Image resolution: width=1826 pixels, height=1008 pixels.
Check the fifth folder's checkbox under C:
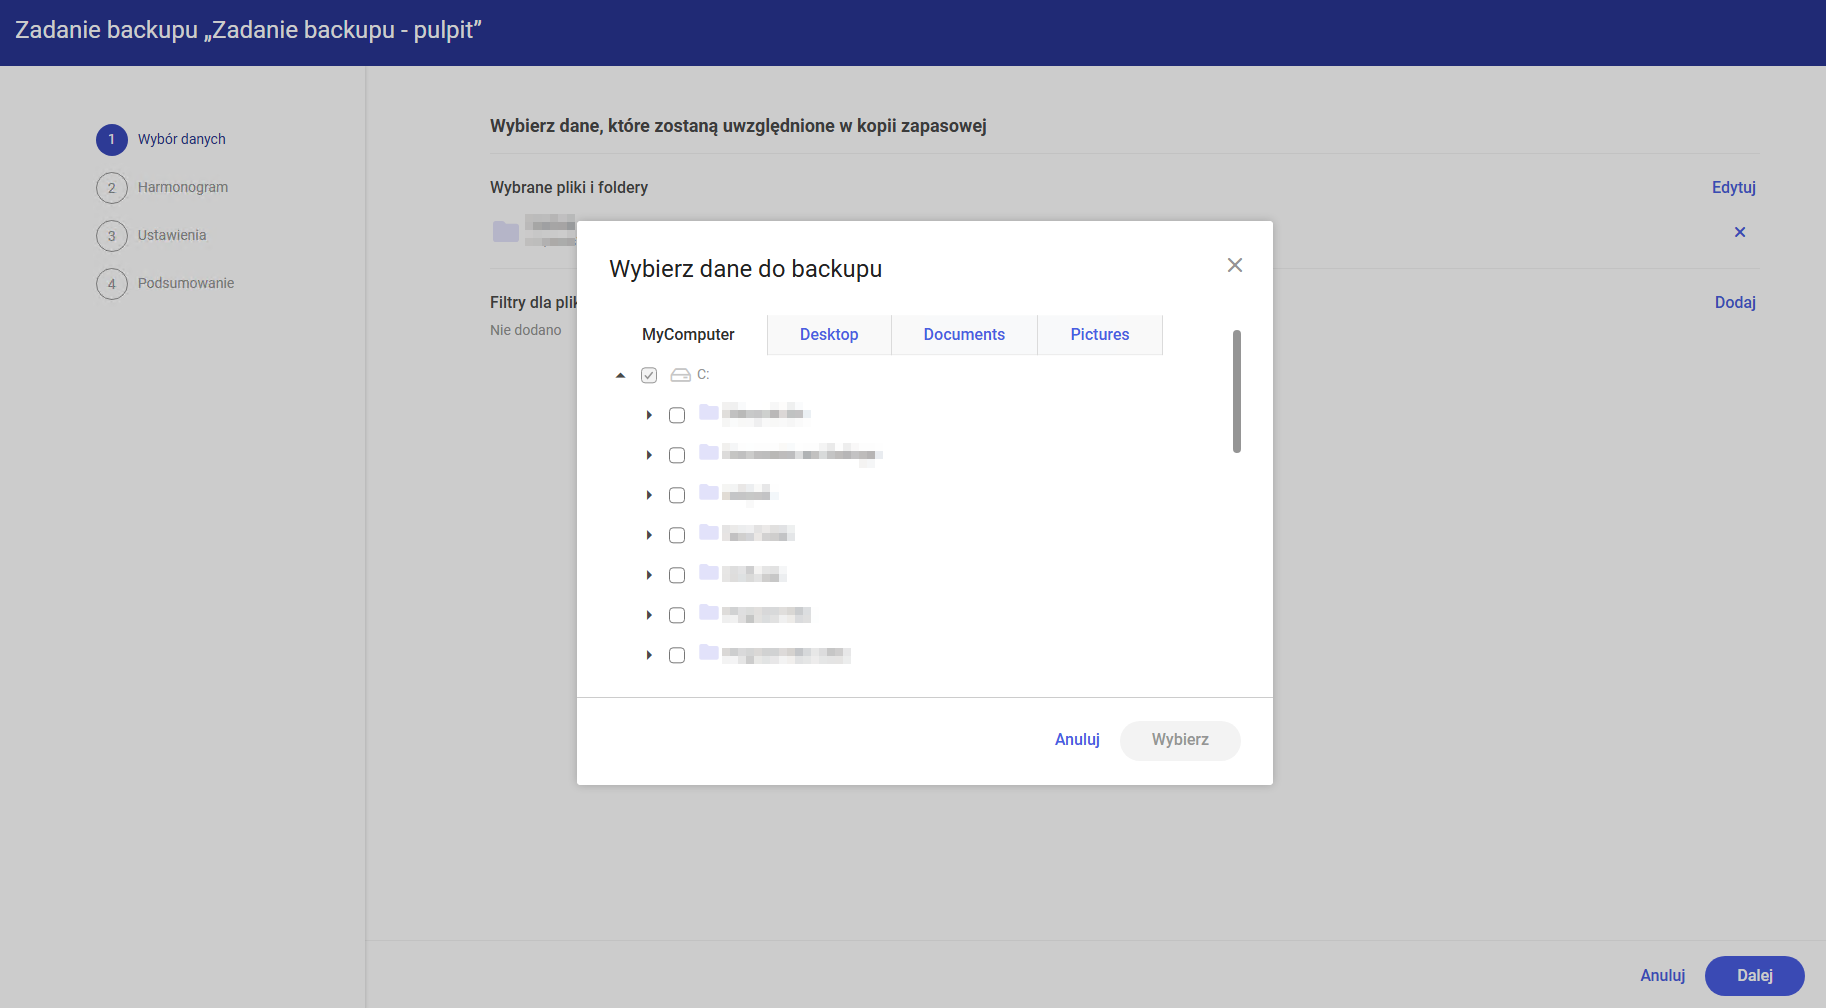[677, 575]
